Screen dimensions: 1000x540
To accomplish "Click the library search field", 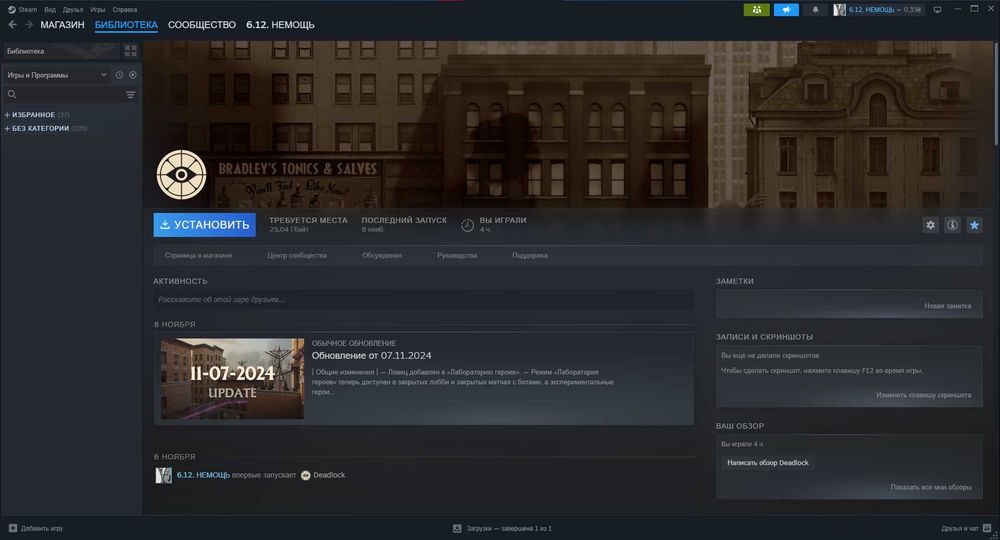I will coord(70,94).
